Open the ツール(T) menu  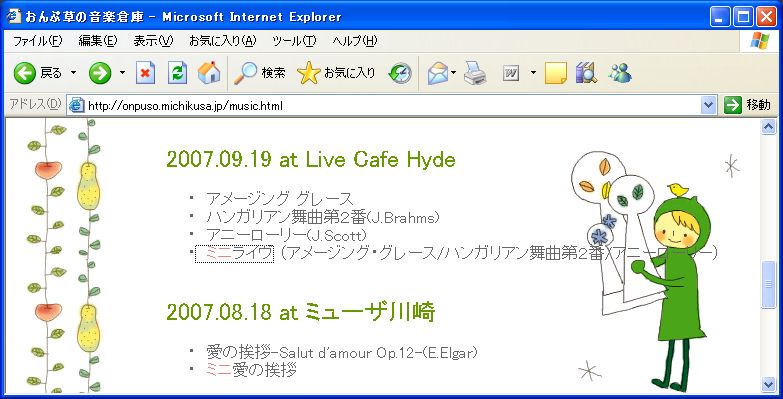point(294,41)
